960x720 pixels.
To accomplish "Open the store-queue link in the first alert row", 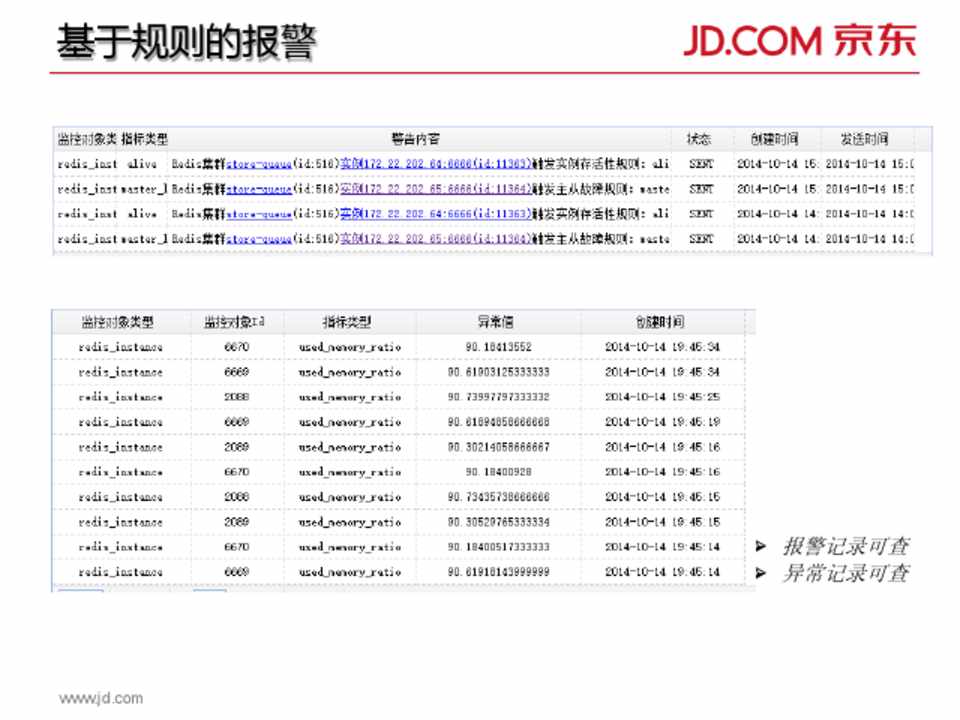I will click(x=259, y=163).
